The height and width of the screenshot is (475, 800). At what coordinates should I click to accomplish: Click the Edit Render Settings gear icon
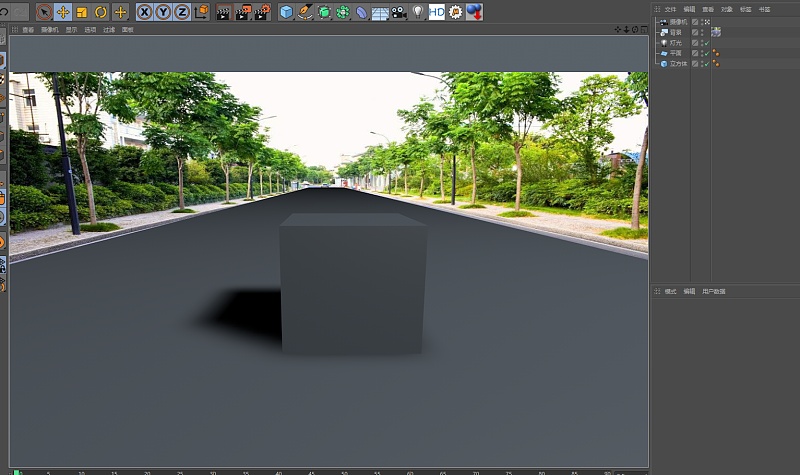pos(262,12)
